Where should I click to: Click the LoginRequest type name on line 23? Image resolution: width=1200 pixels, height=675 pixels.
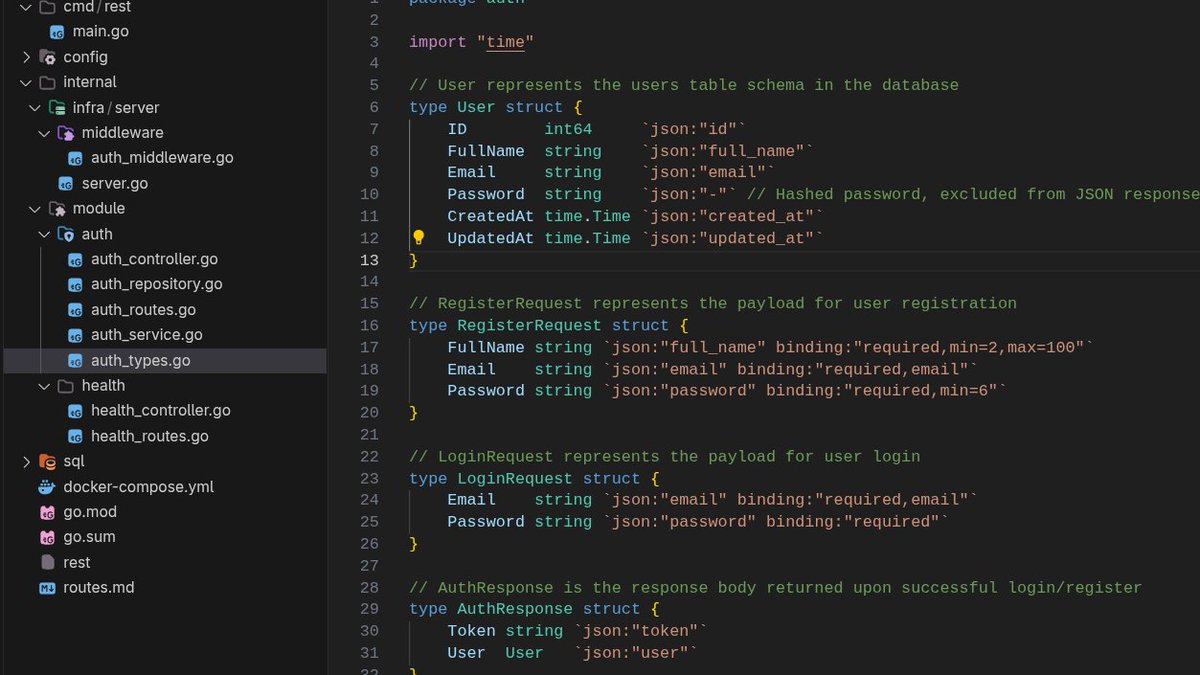[515, 478]
